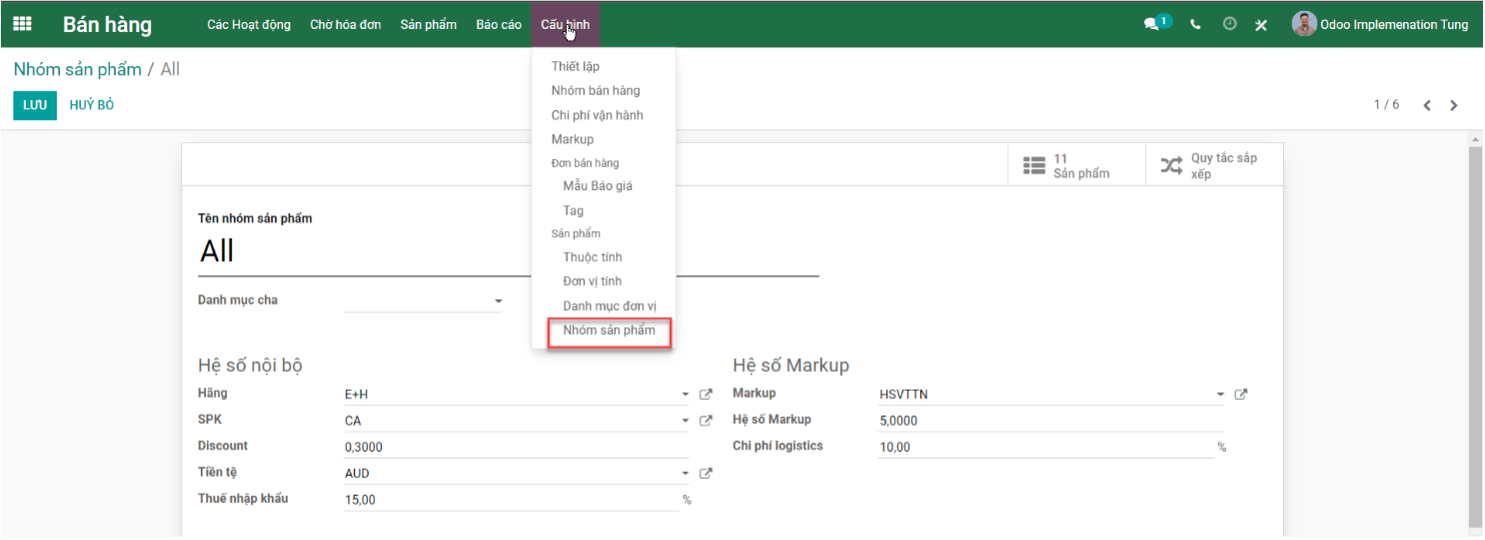Open the Báo cáo menu
The width and height of the screenshot is (1485, 540).
(x=499, y=24)
